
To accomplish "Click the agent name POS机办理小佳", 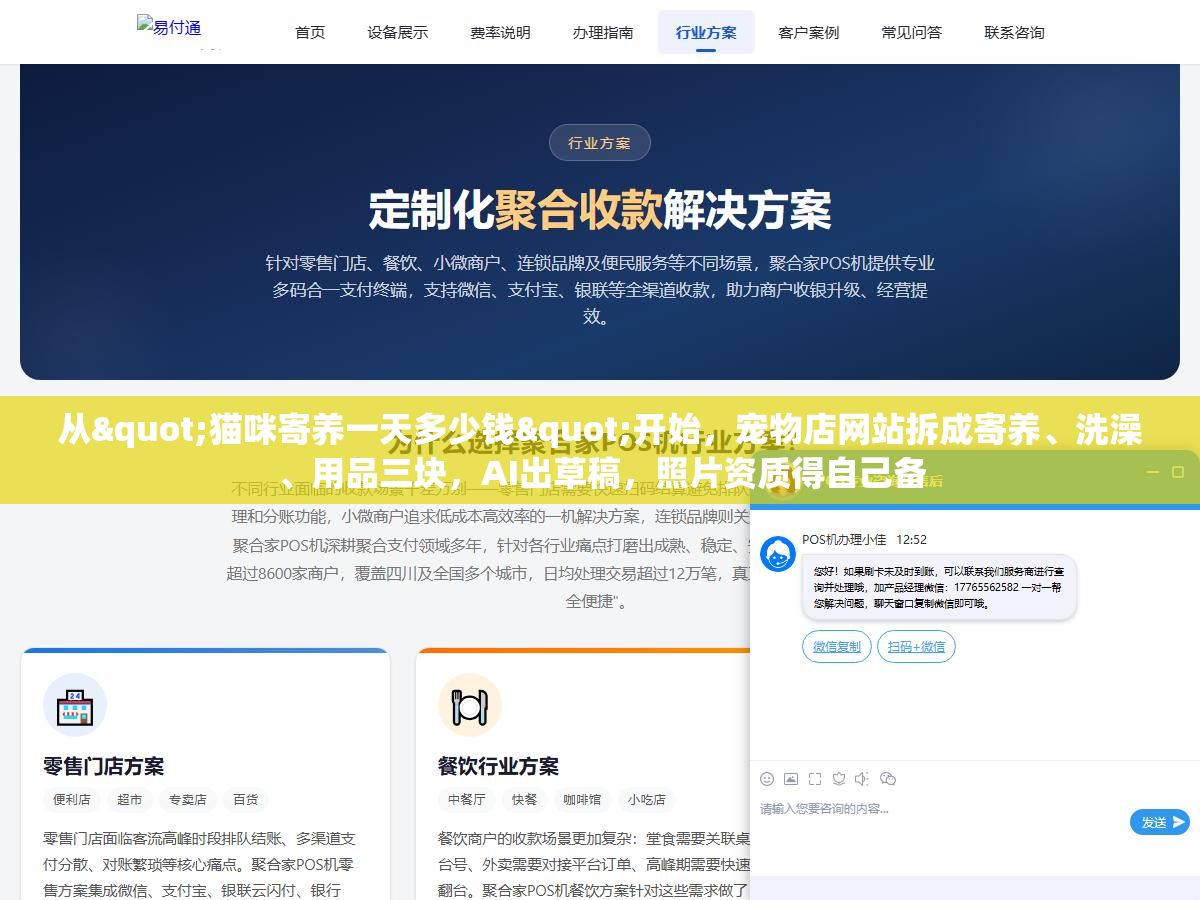I will pyautogui.click(x=844, y=539).
